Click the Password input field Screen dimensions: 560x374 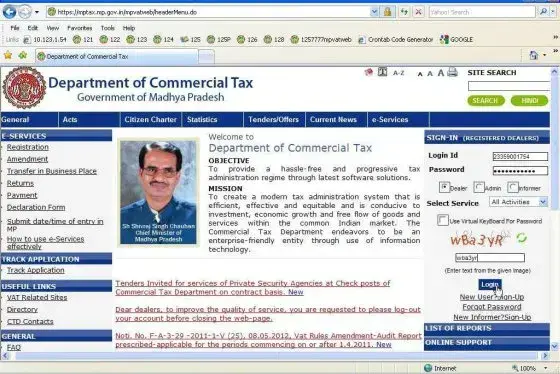coord(520,171)
